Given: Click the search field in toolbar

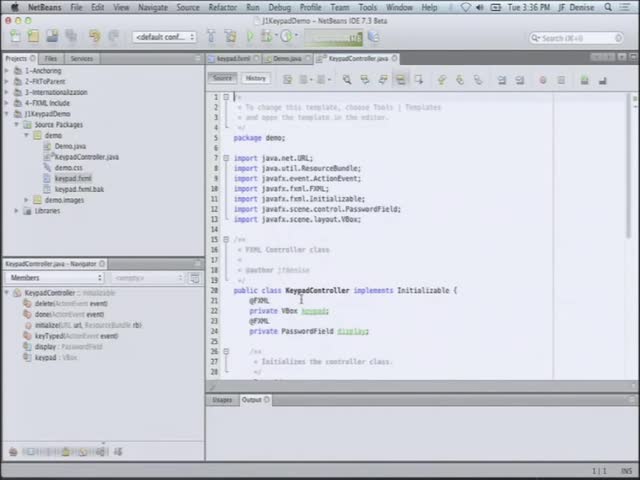Looking at the screenshot, I should [x=576, y=38].
